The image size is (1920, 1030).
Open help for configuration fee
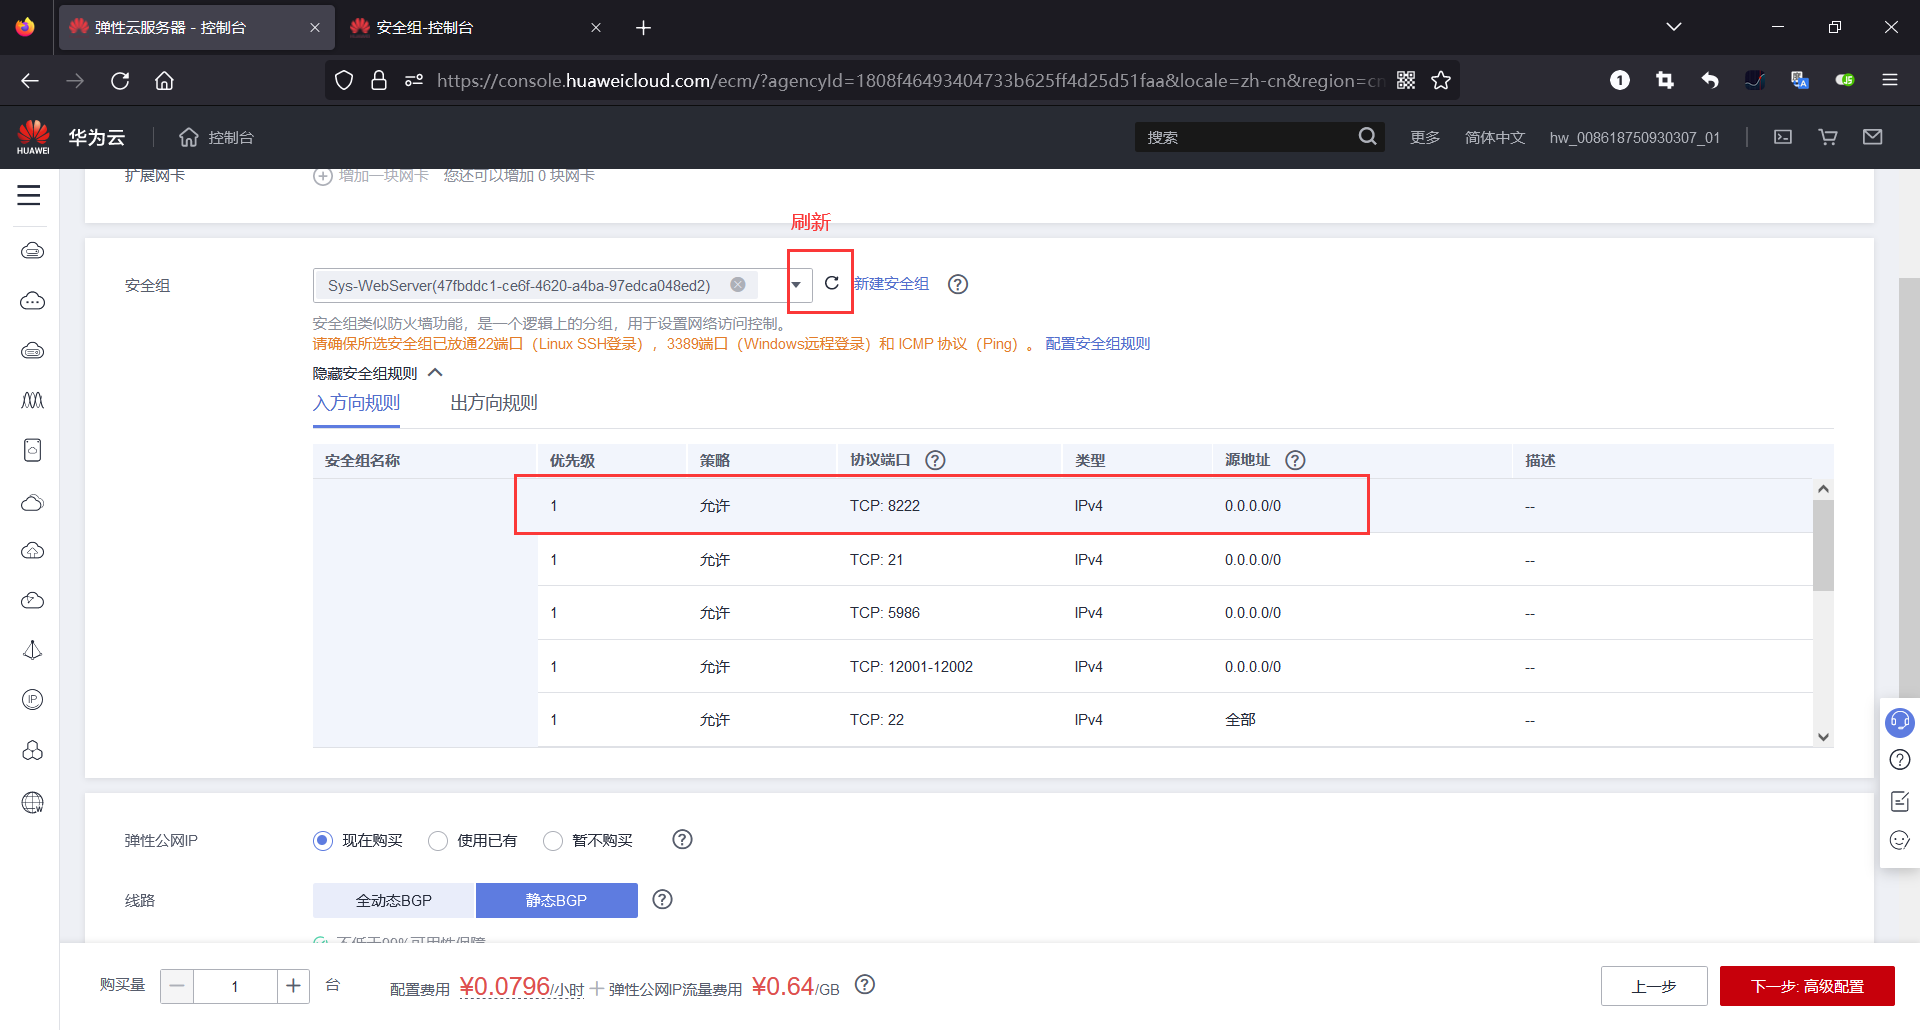(865, 985)
